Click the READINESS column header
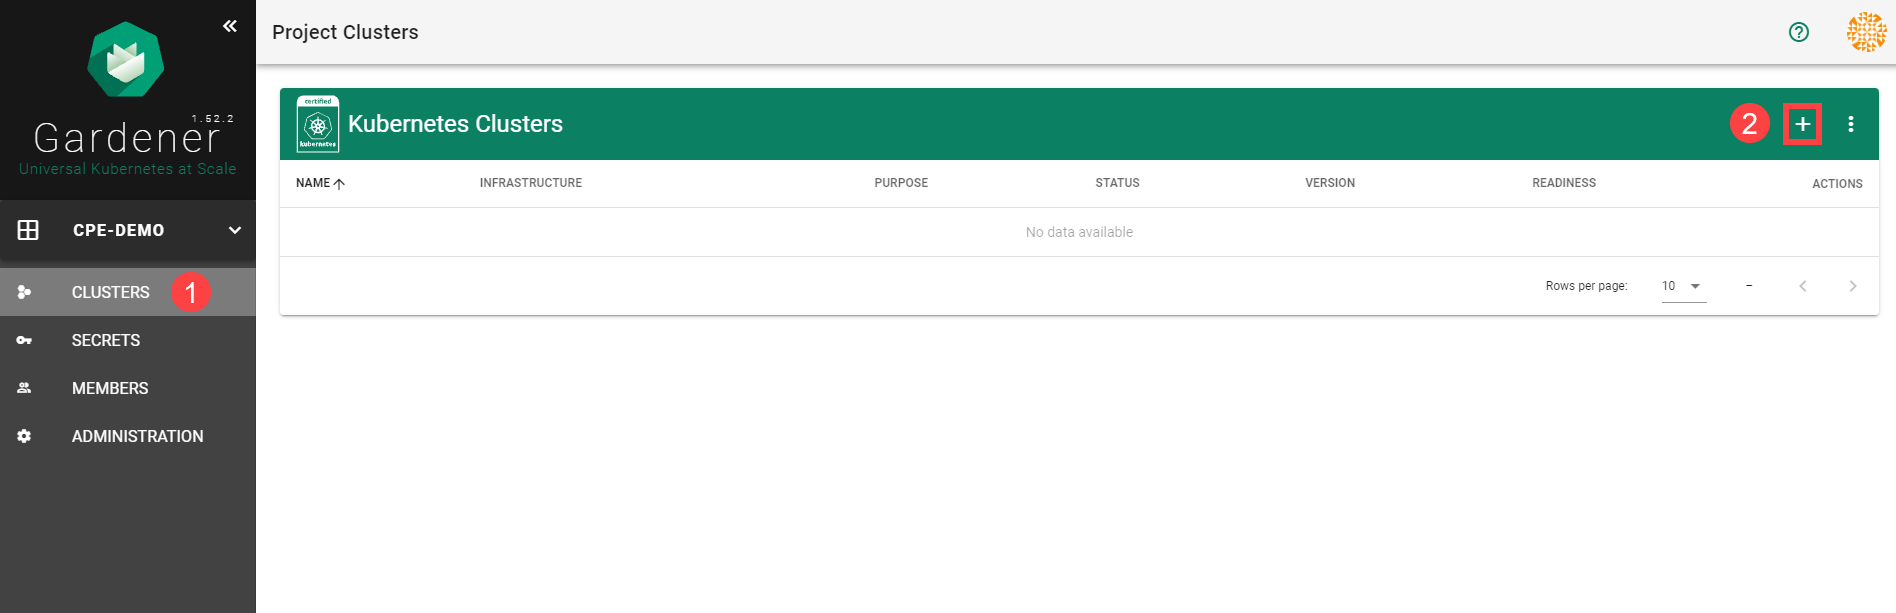The image size is (1896, 613). (1563, 183)
